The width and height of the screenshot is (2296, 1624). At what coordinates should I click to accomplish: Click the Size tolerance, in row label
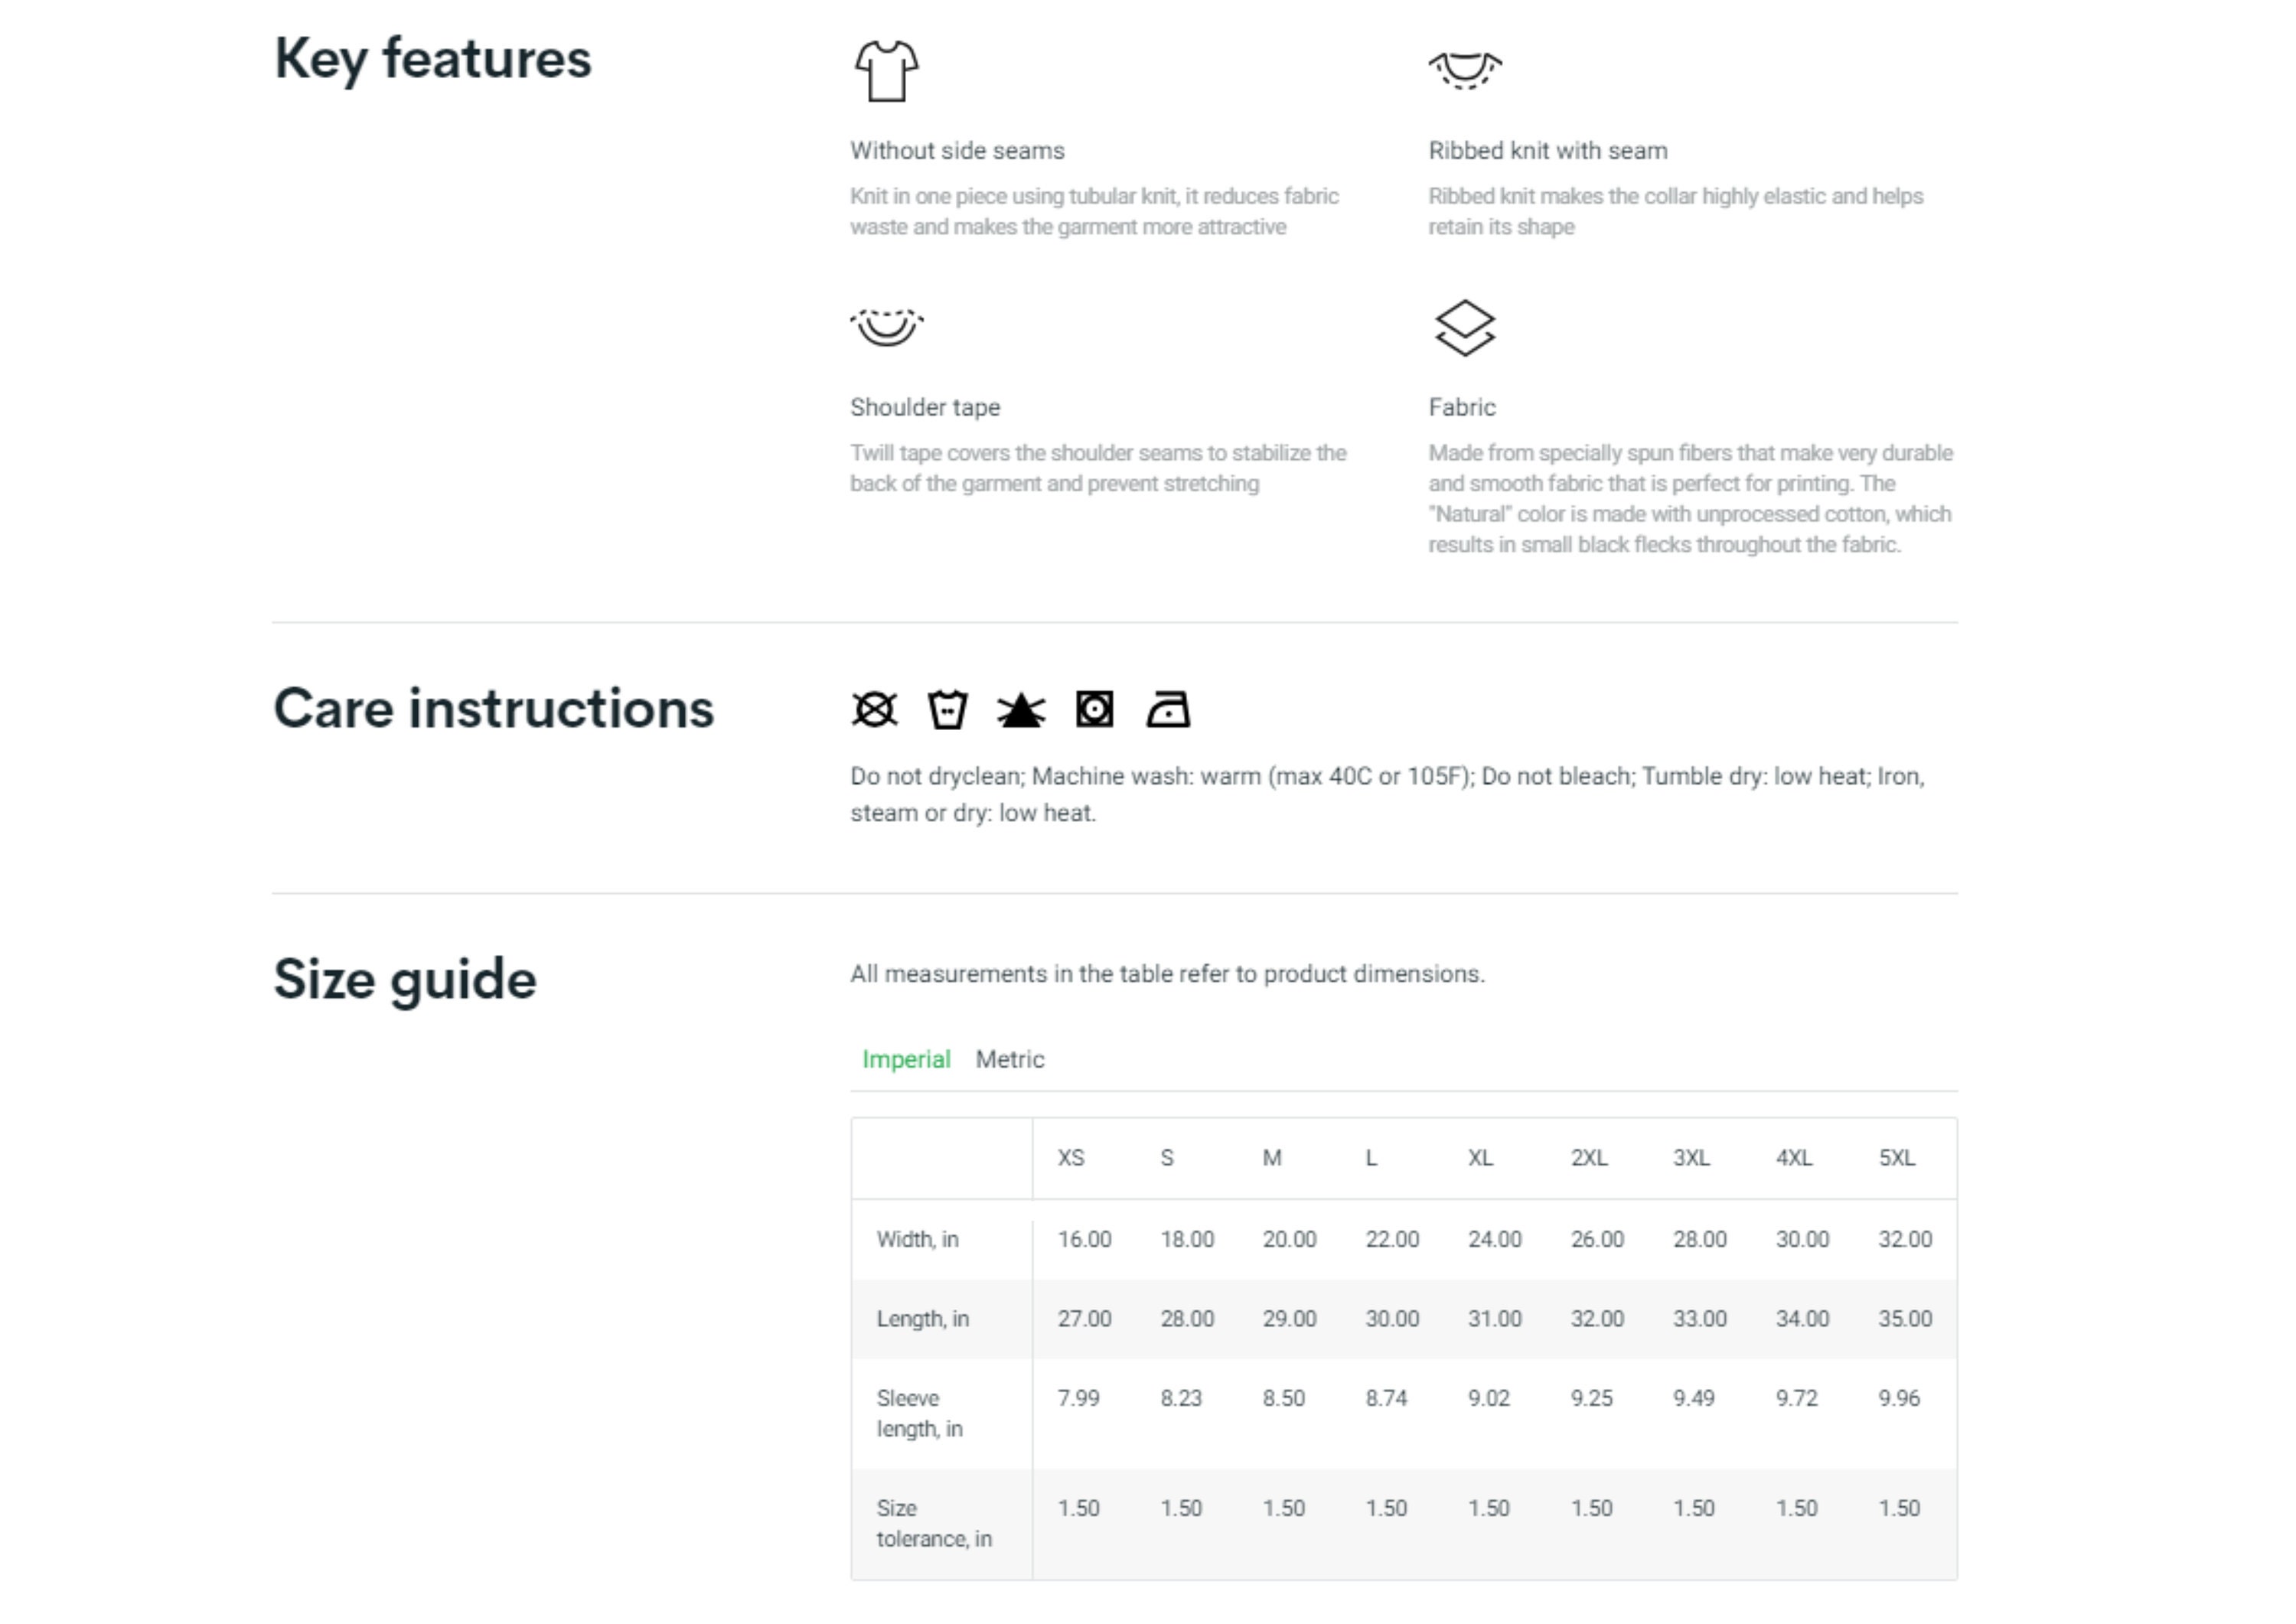tap(934, 1523)
